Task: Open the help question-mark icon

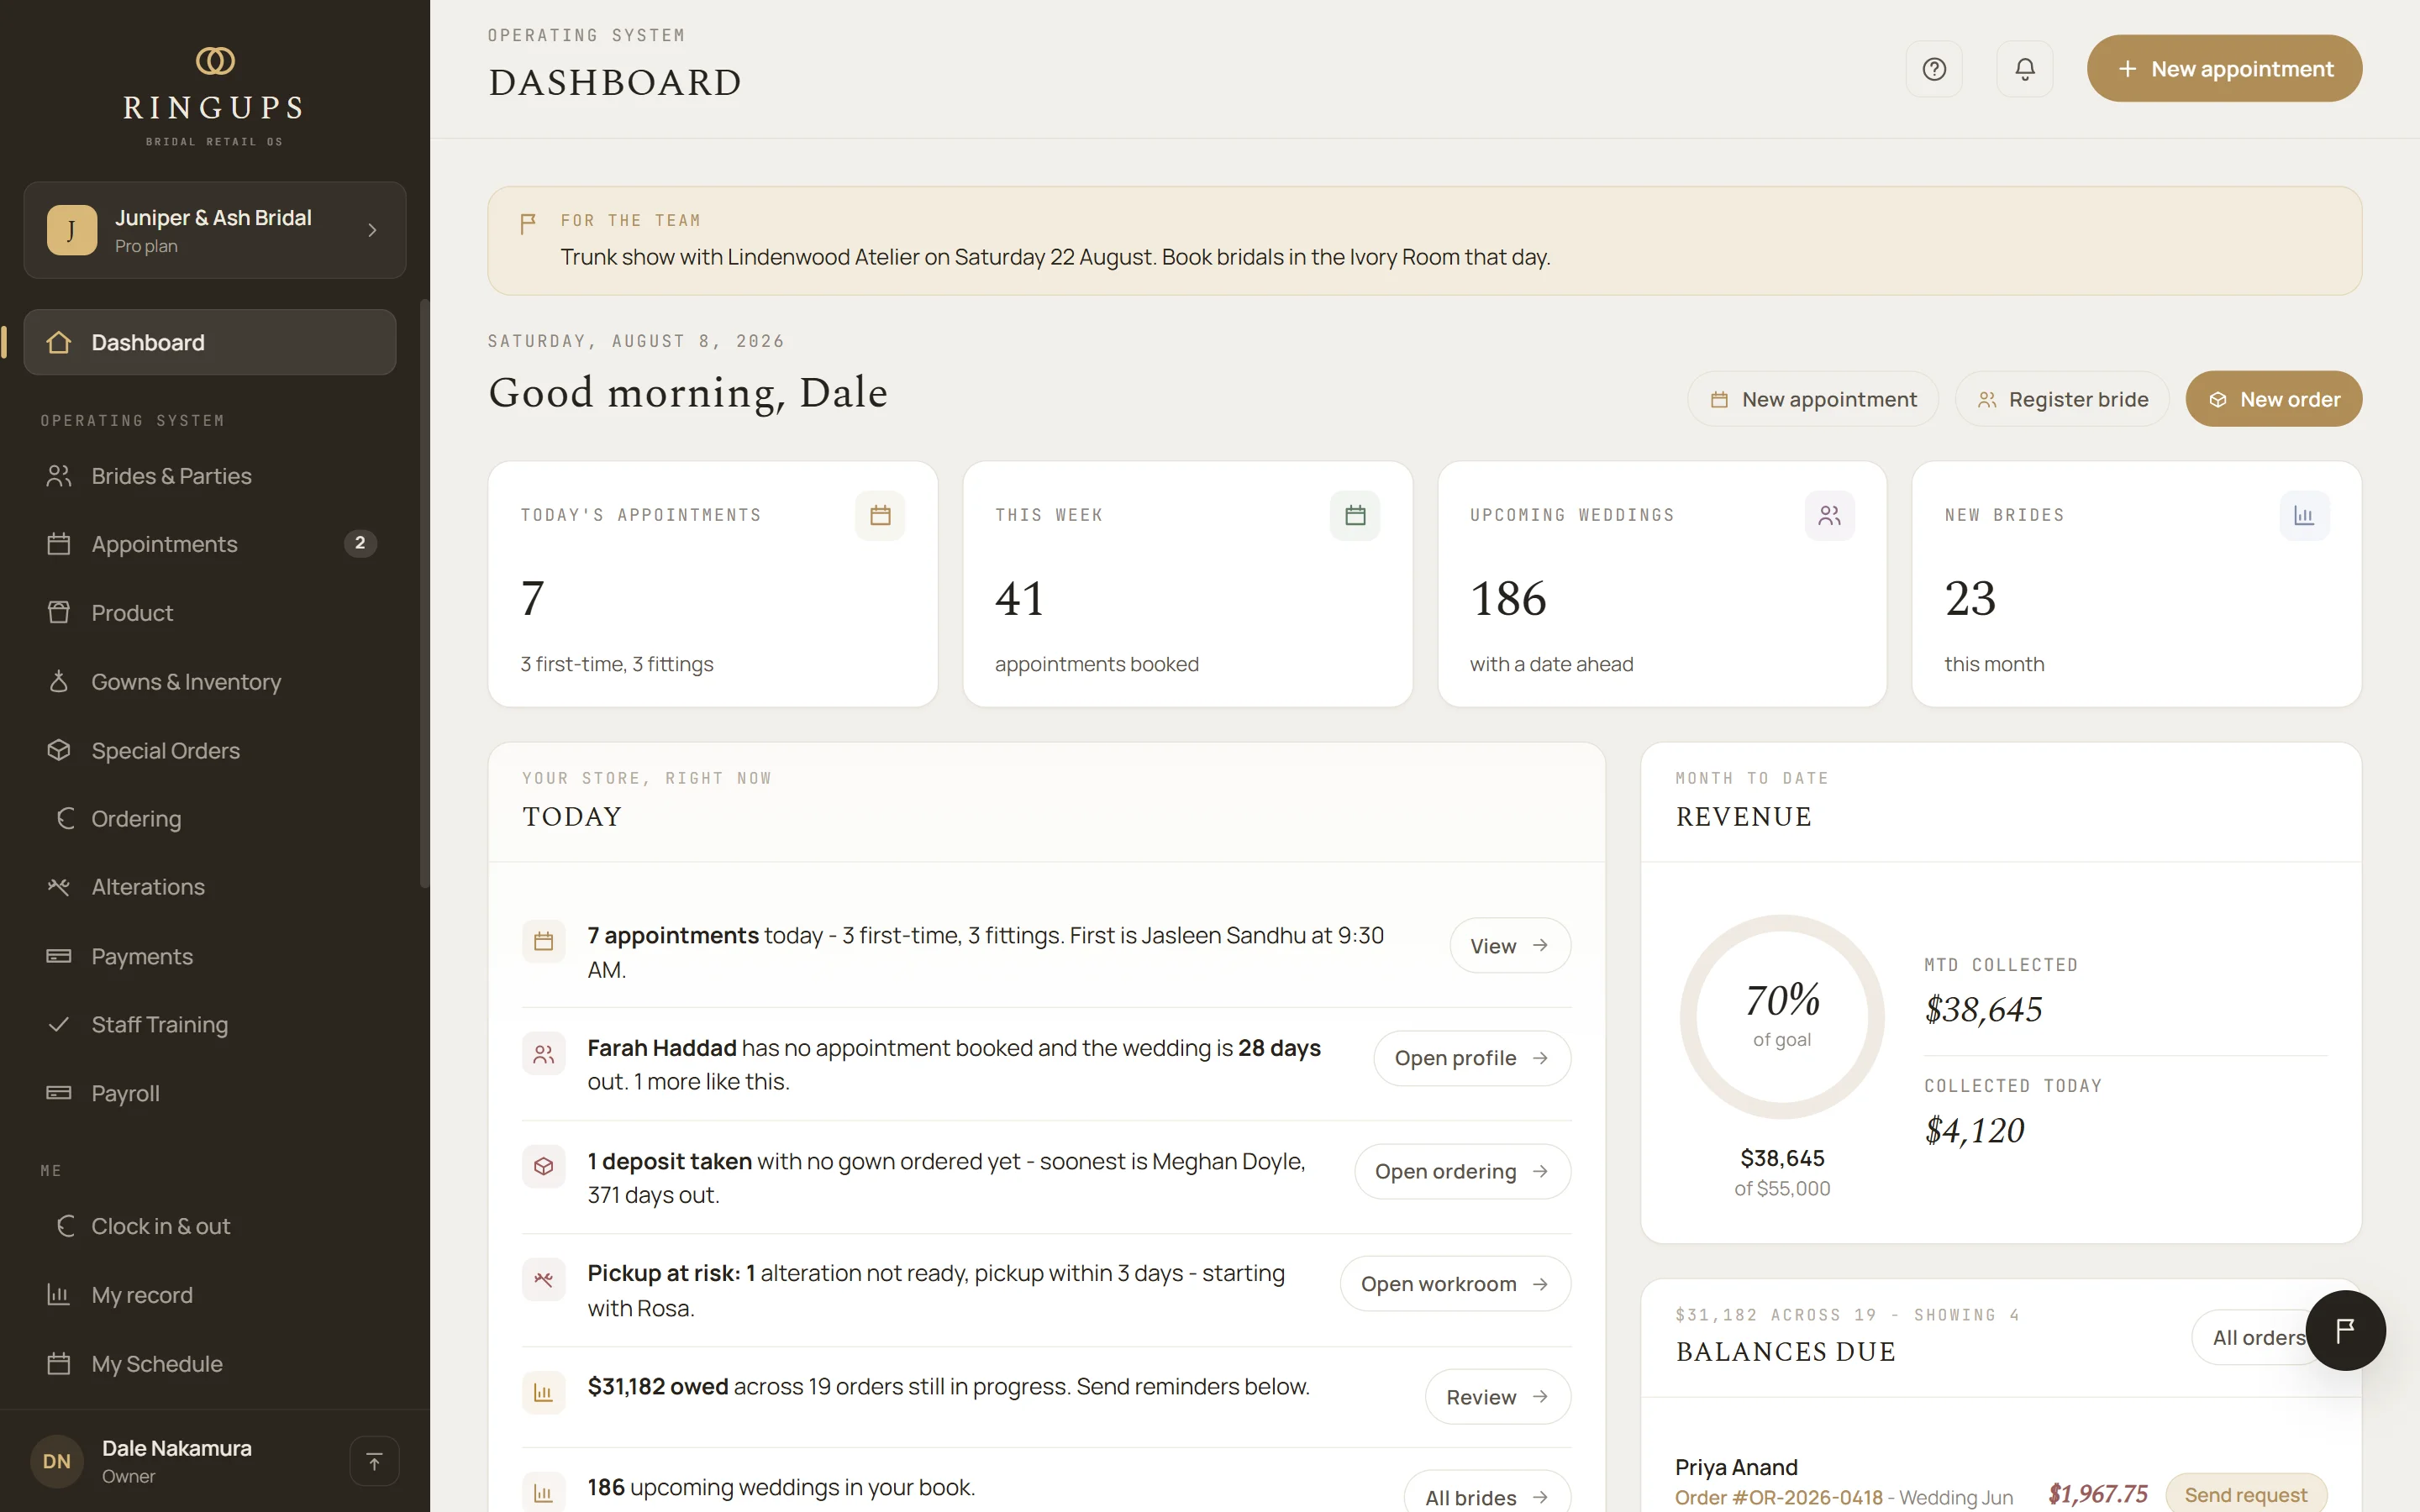Action: click(1934, 69)
